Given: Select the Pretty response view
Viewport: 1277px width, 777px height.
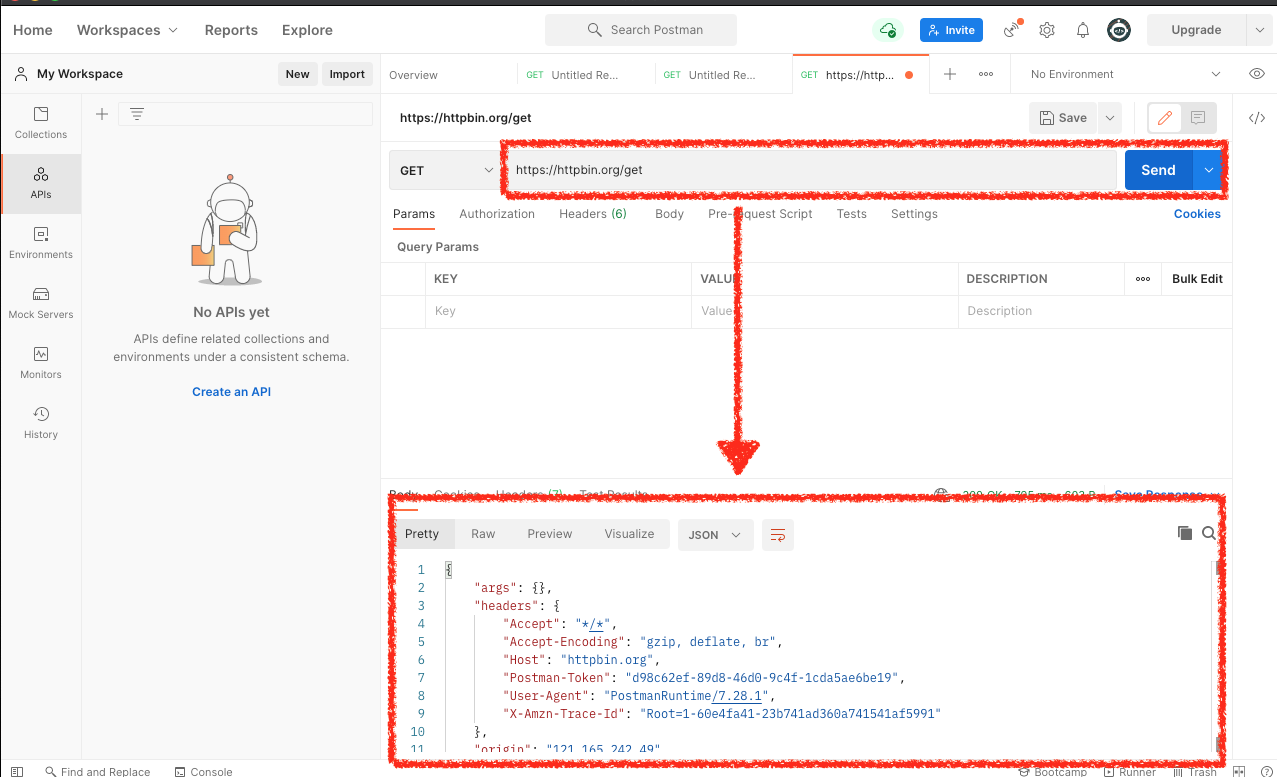Looking at the screenshot, I should point(422,534).
